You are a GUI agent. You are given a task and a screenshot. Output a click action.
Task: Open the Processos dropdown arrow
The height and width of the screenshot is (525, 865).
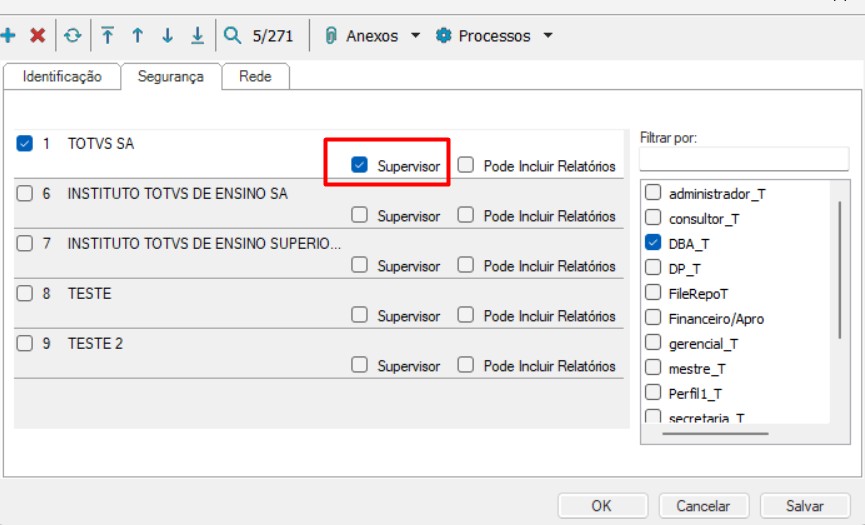point(548,36)
